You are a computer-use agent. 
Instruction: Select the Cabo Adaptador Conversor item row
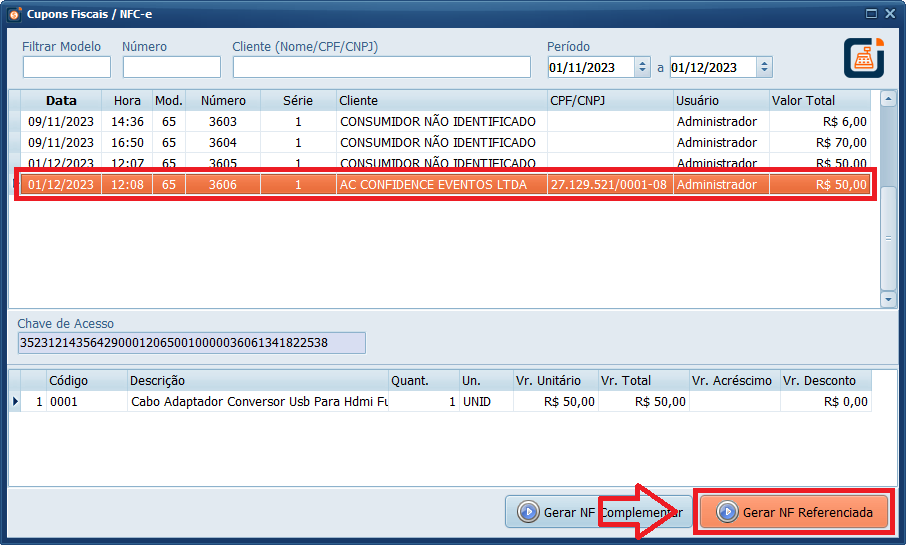[x=258, y=402]
